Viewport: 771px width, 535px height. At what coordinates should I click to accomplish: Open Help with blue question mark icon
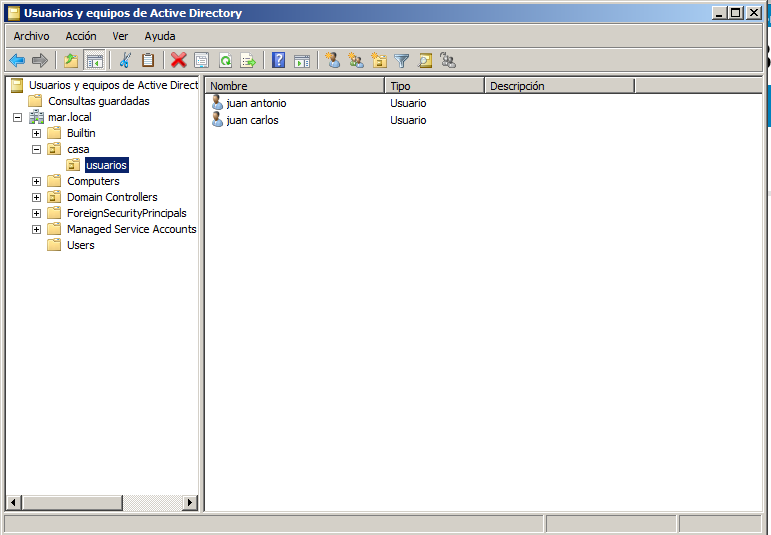click(x=278, y=61)
